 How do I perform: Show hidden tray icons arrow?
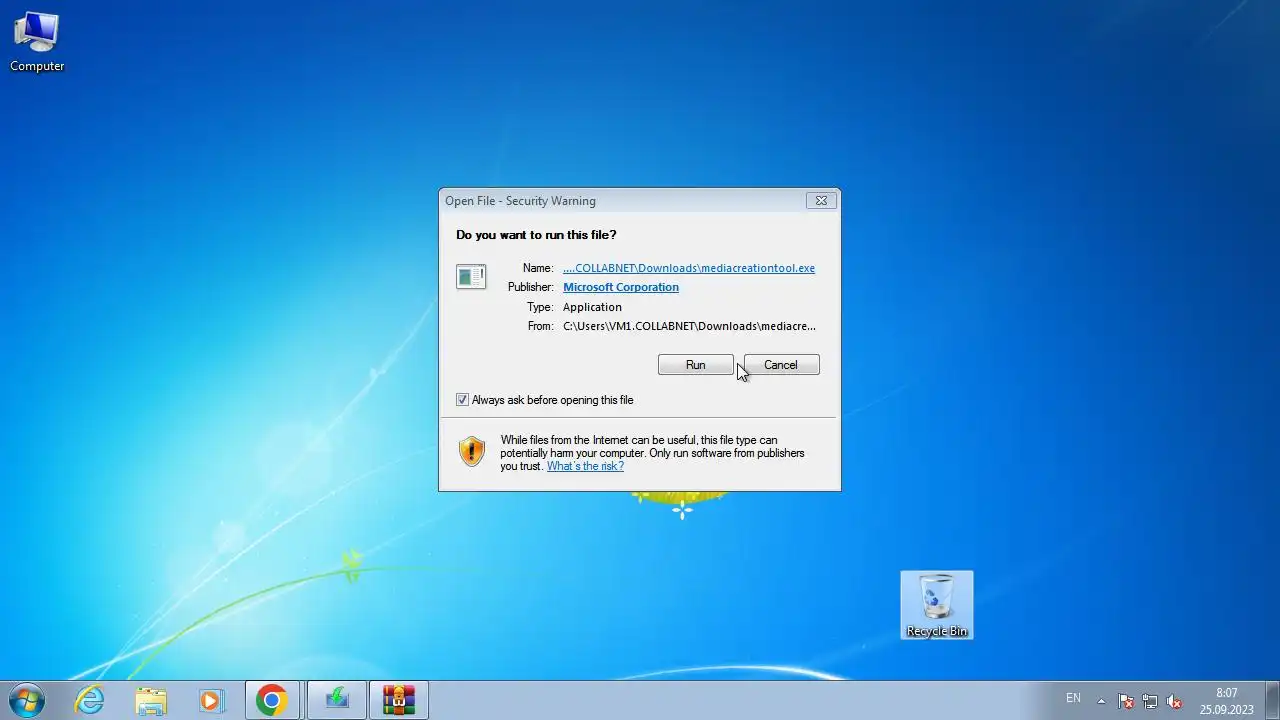[x=1101, y=701]
